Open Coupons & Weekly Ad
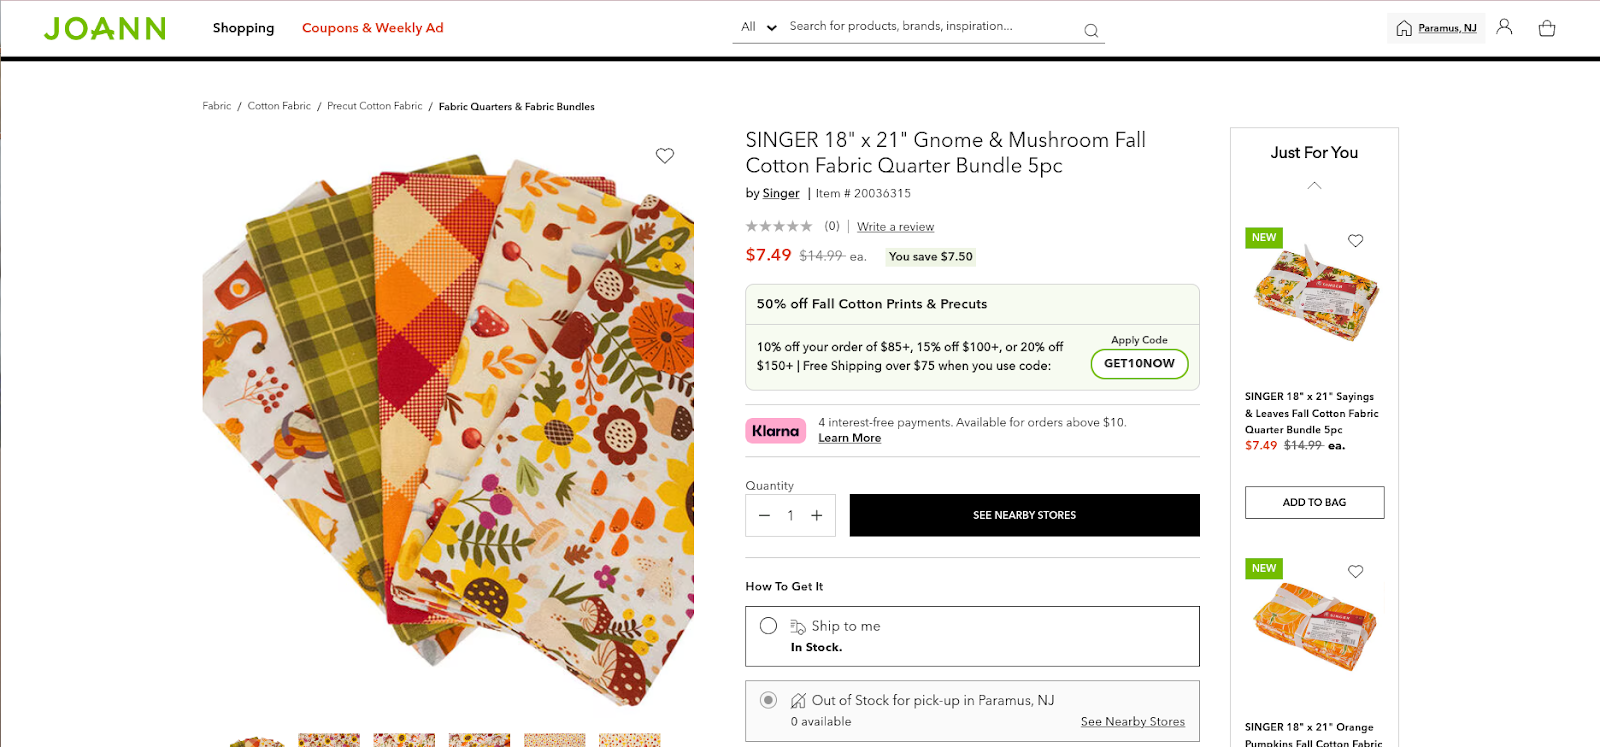This screenshot has height=747, width=1600. 372,28
